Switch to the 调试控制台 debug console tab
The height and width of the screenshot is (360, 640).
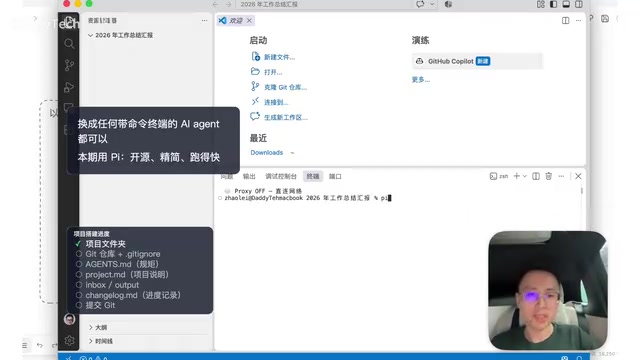[x=281, y=176]
